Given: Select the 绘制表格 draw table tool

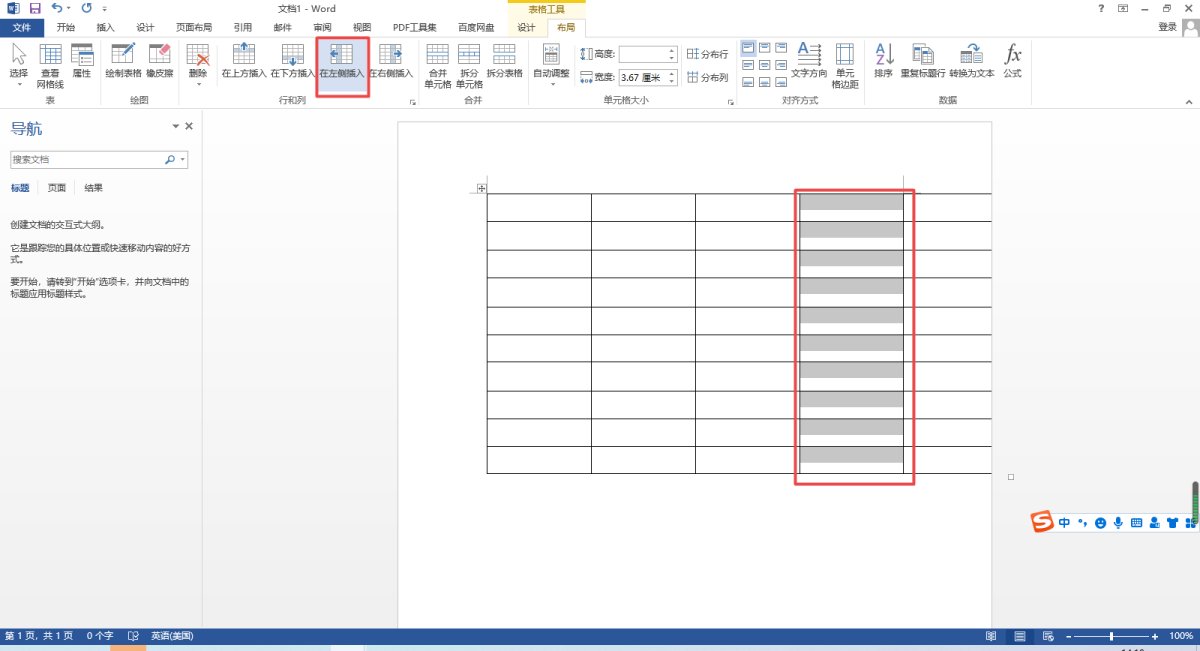Looking at the screenshot, I should (x=123, y=56).
